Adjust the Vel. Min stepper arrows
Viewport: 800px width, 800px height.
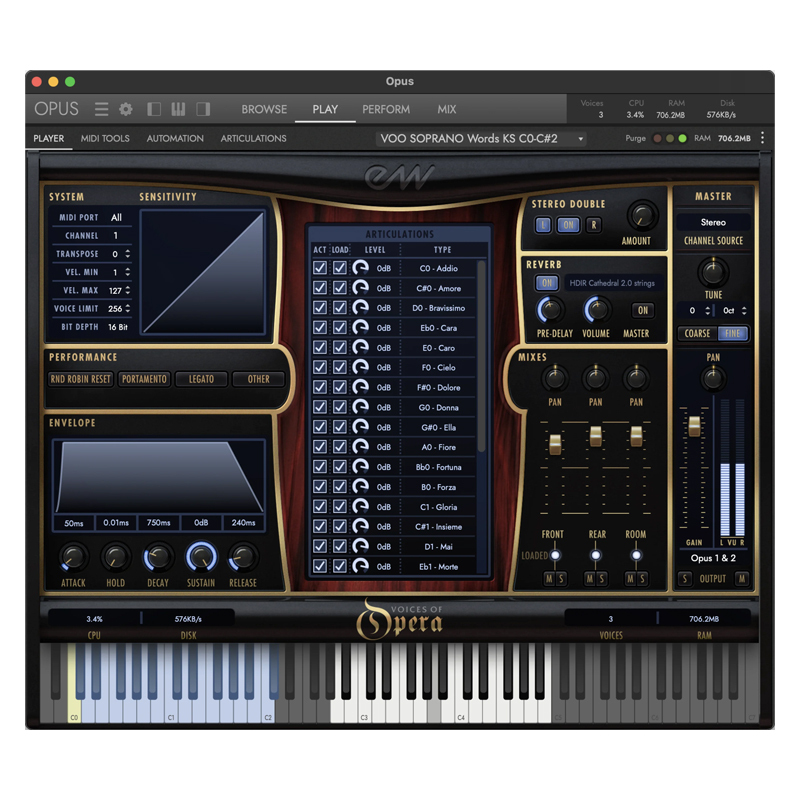[128, 272]
